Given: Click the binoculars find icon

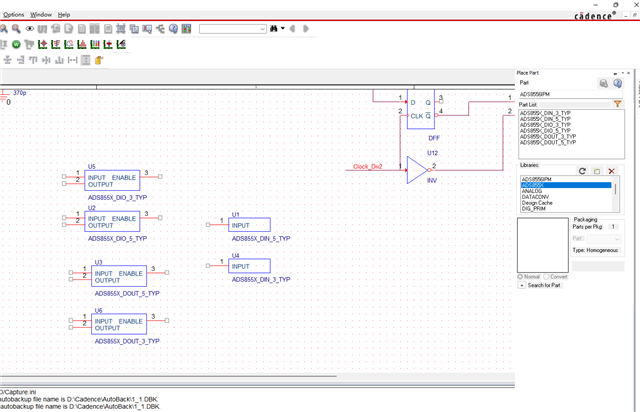Looking at the screenshot, I should pyautogui.click(x=274, y=29).
